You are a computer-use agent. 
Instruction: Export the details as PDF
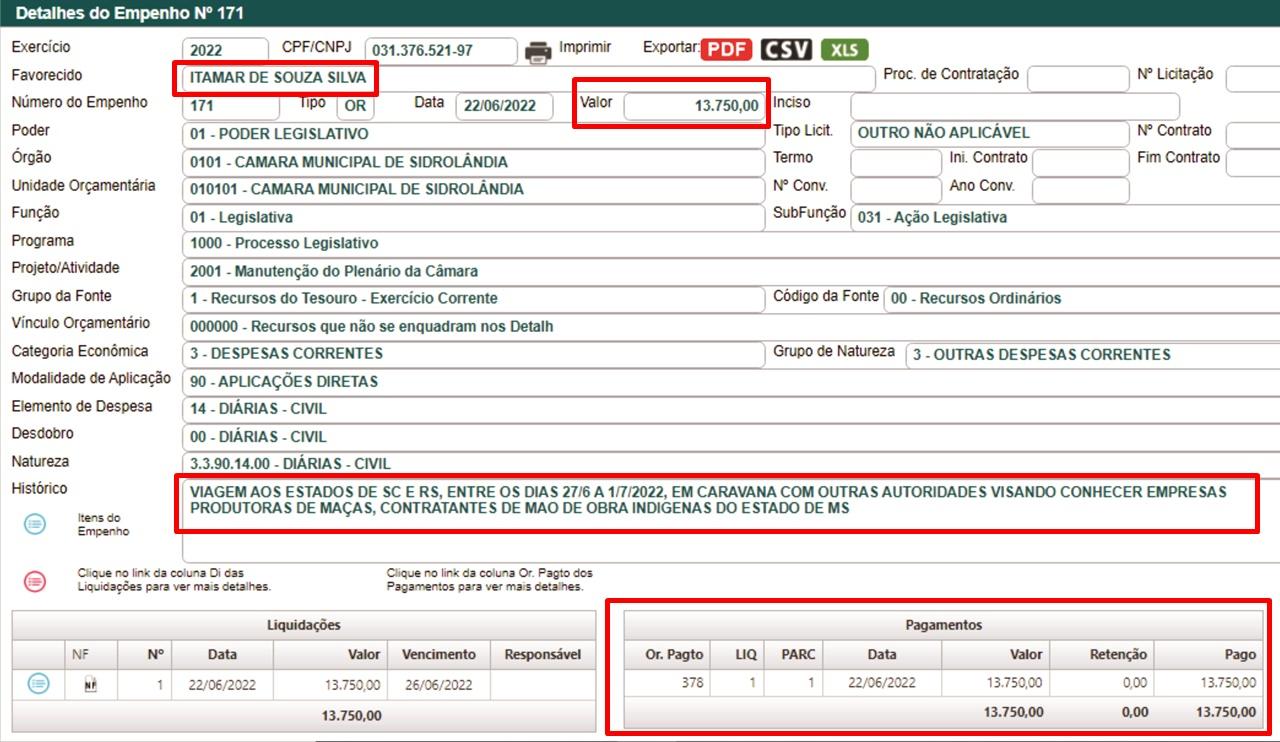pos(727,50)
